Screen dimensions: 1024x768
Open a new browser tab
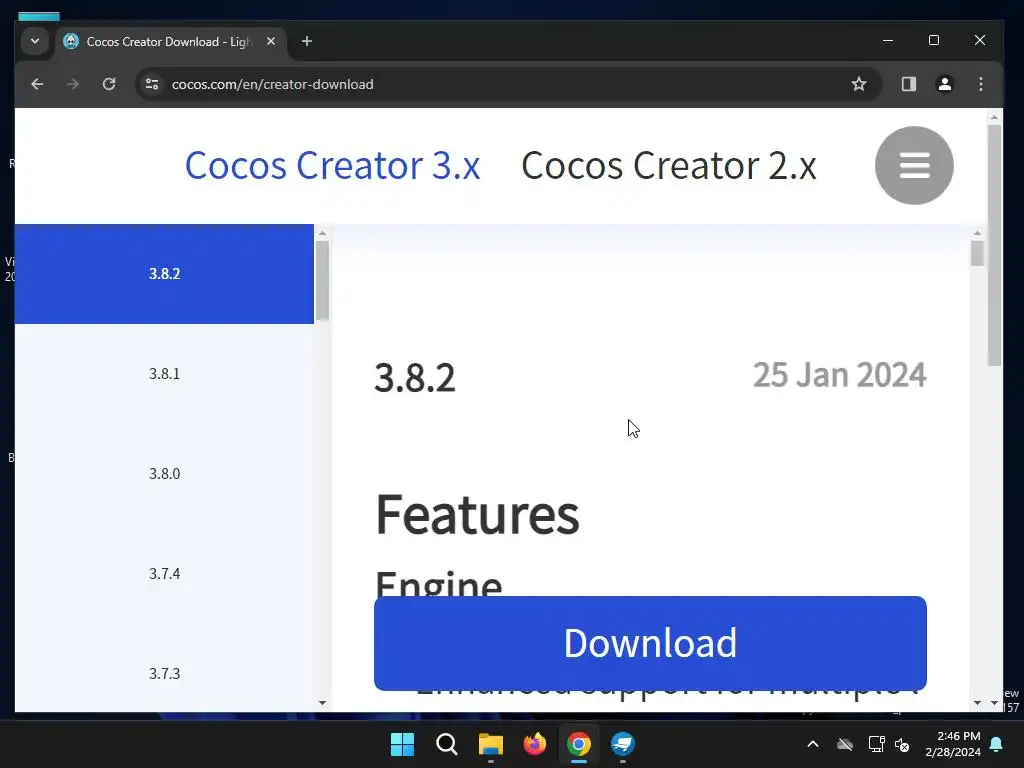coord(306,42)
